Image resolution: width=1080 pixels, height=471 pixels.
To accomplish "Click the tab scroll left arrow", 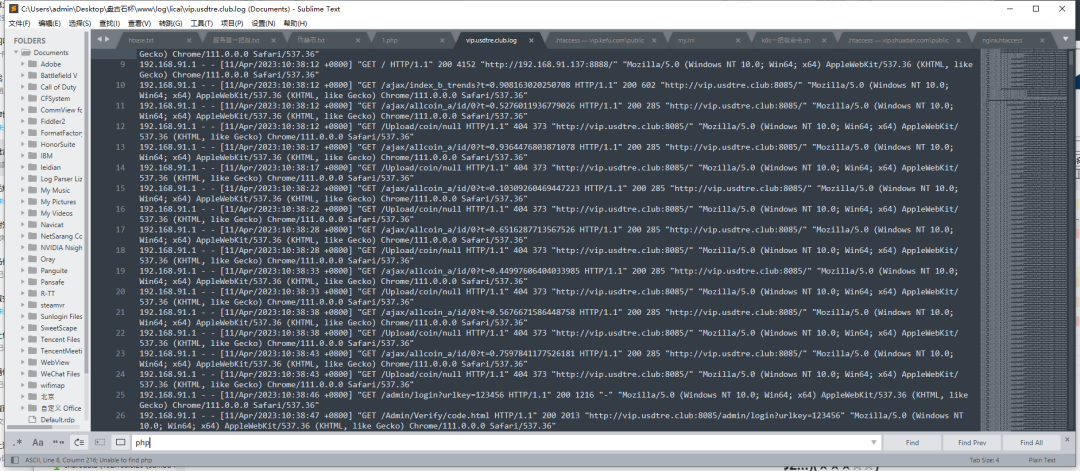I will click(99, 39).
